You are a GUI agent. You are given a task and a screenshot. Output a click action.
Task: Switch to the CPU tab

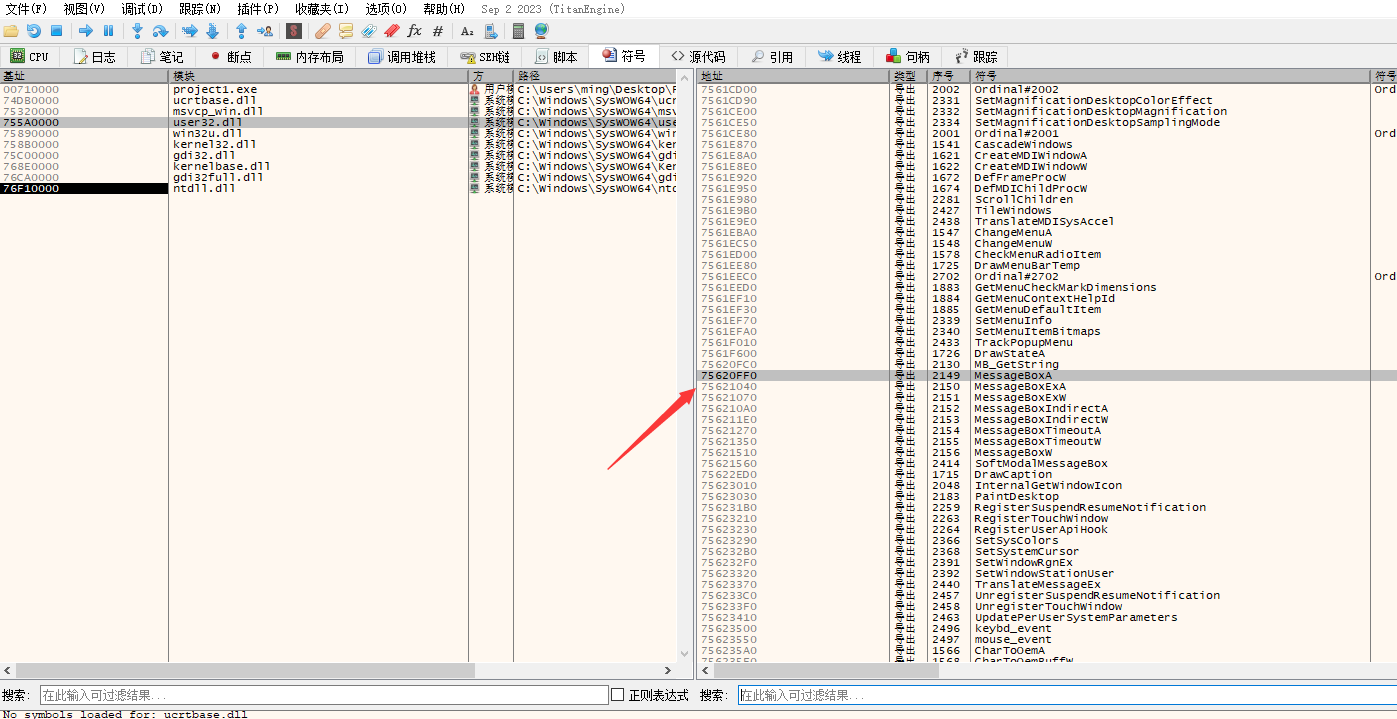click(x=30, y=57)
